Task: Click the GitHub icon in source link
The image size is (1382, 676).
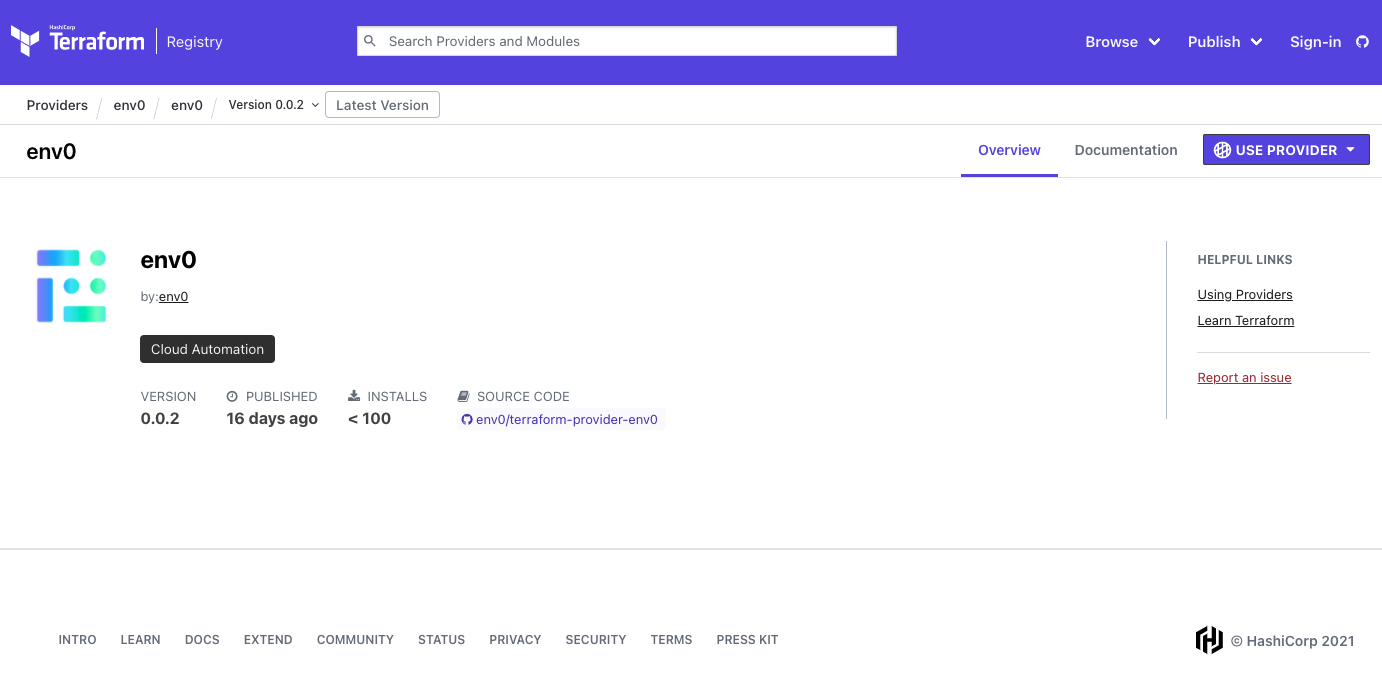Action: [467, 420]
